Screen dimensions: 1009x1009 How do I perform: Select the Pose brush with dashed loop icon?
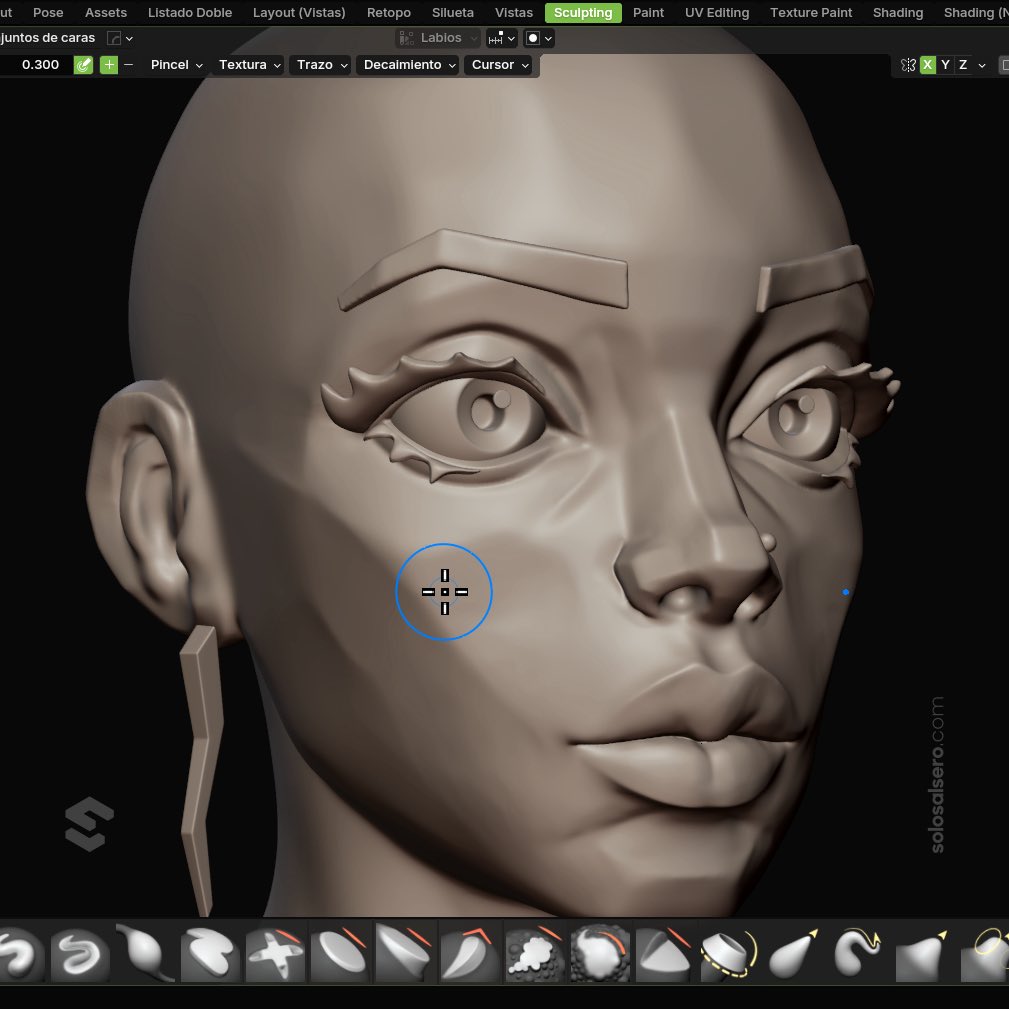coord(729,953)
